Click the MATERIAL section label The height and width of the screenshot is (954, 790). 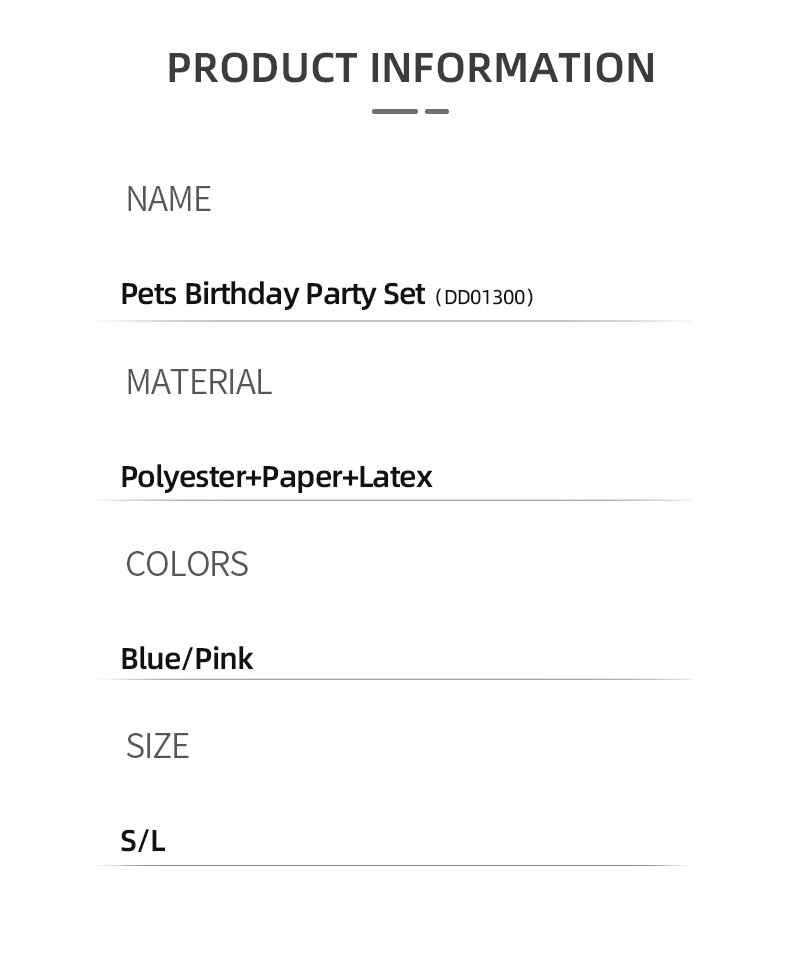(x=198, y=382)
